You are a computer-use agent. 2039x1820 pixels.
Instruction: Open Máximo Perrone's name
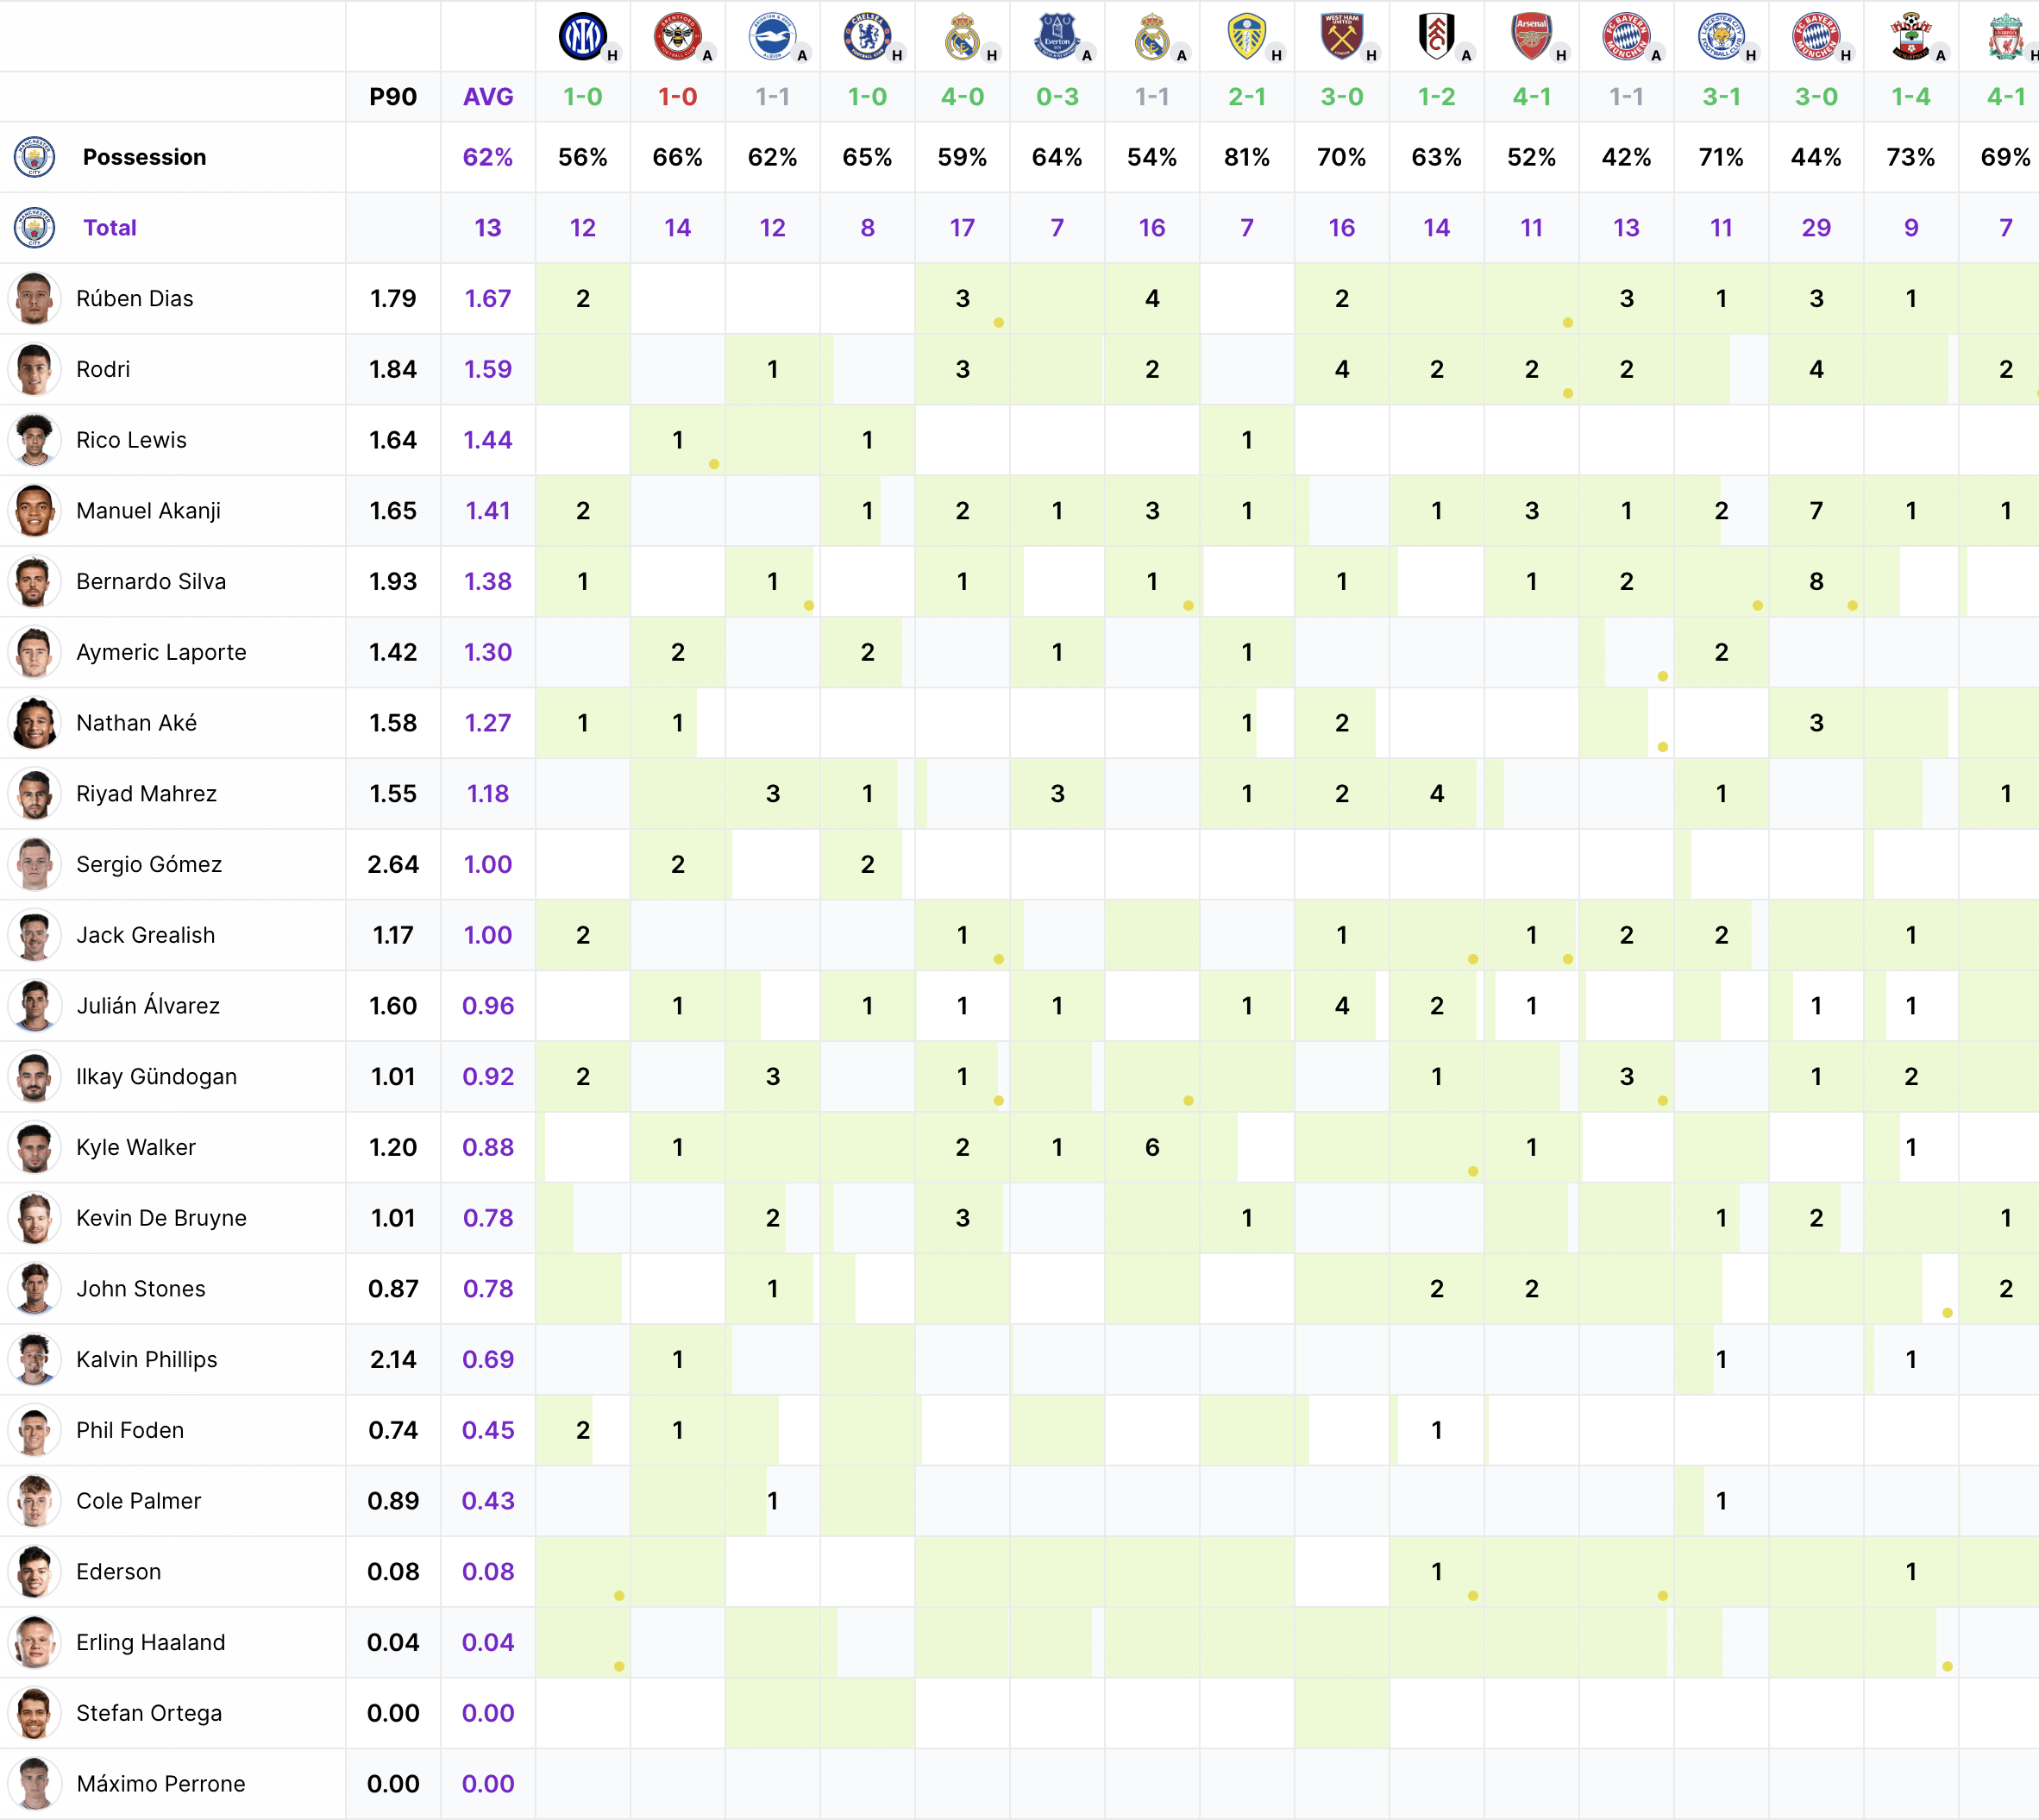pos(160,1784)
